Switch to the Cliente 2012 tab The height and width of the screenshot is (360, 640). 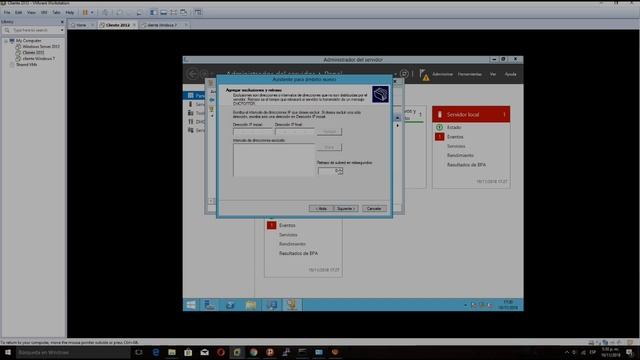point(118,25)
